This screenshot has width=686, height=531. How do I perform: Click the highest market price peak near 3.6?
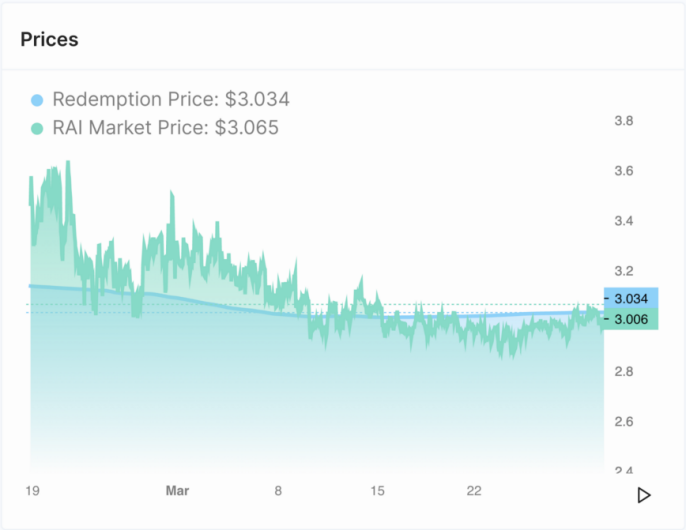(x=67, y=162)
